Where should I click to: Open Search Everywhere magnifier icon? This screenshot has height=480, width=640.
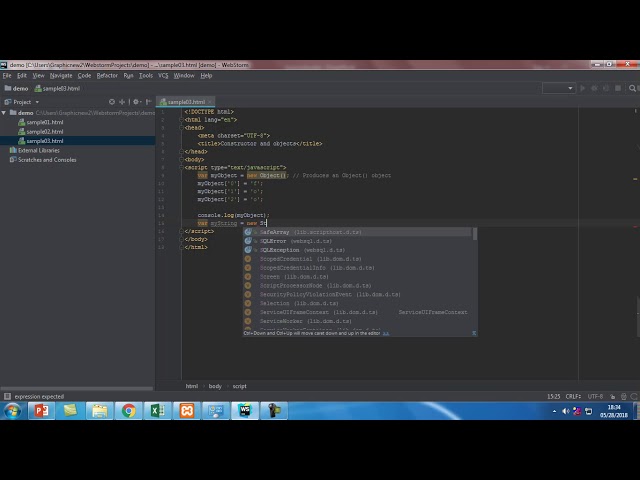[632, 88]
